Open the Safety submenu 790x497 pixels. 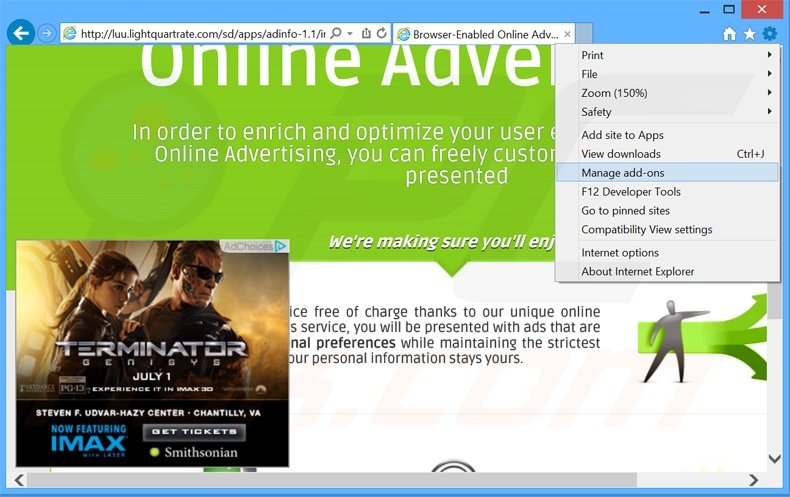[x=669, y=112]
